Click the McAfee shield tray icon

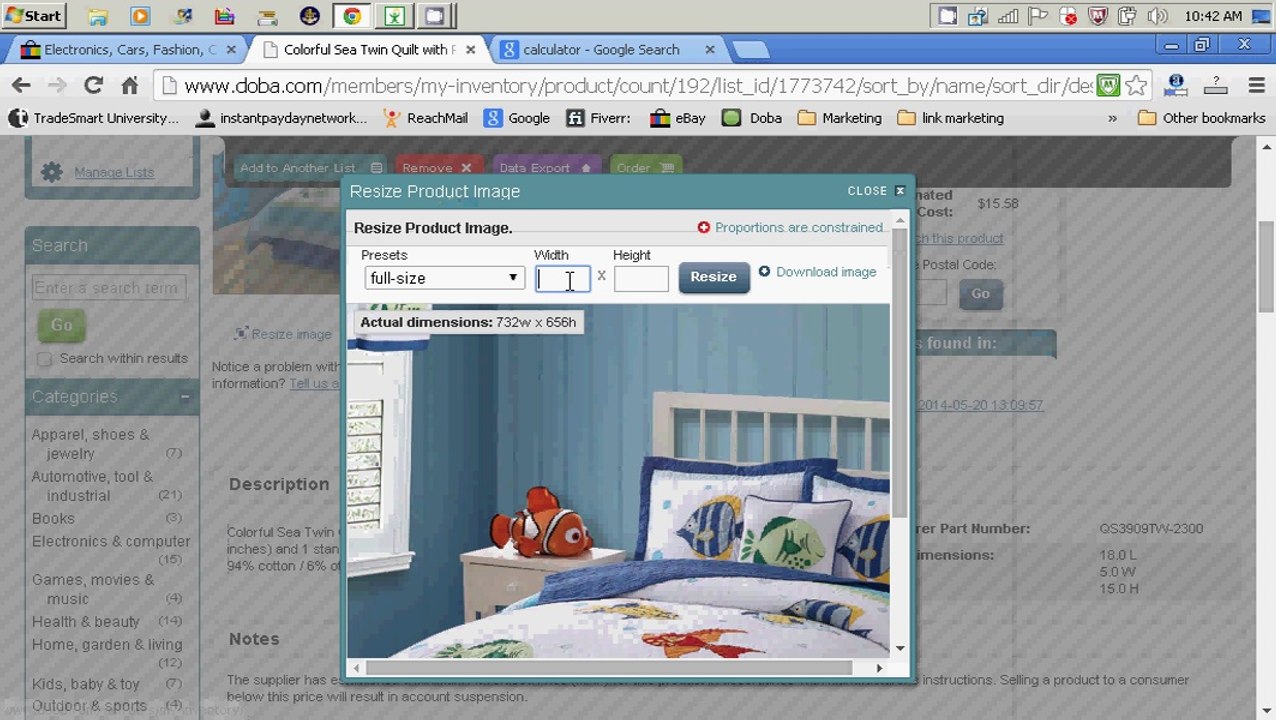click(x=1098, y=16)
